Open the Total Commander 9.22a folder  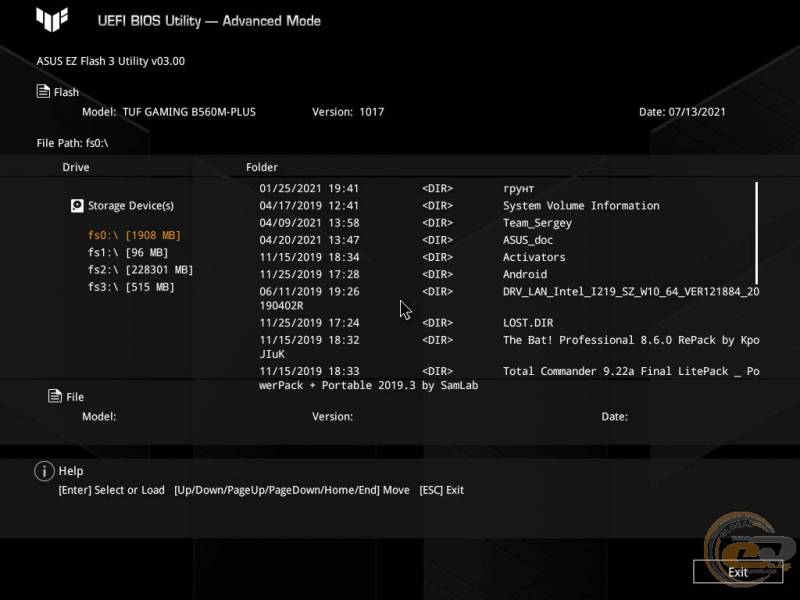(x=509, y=378)
